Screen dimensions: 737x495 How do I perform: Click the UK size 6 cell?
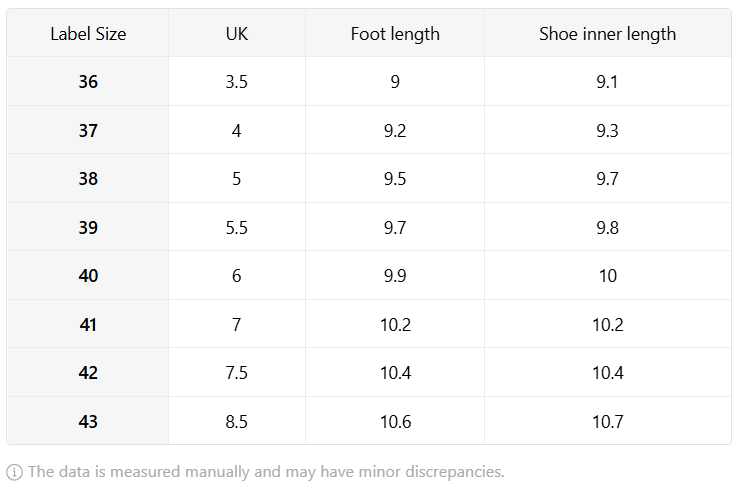(237, 275)
